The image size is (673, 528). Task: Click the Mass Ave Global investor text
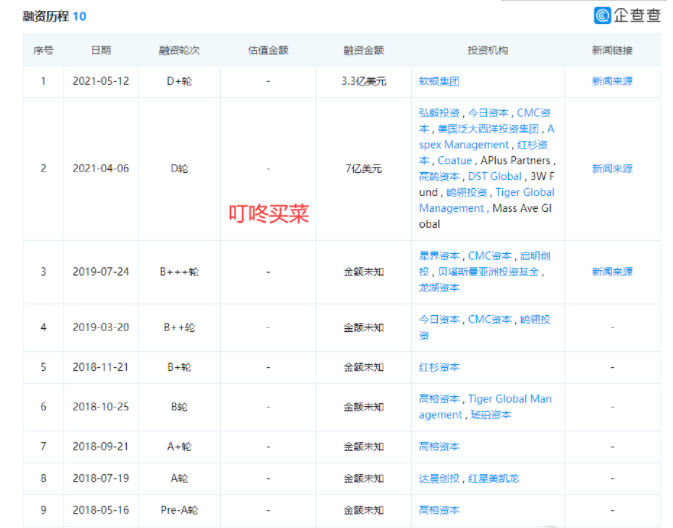click(x=485, y=216)
